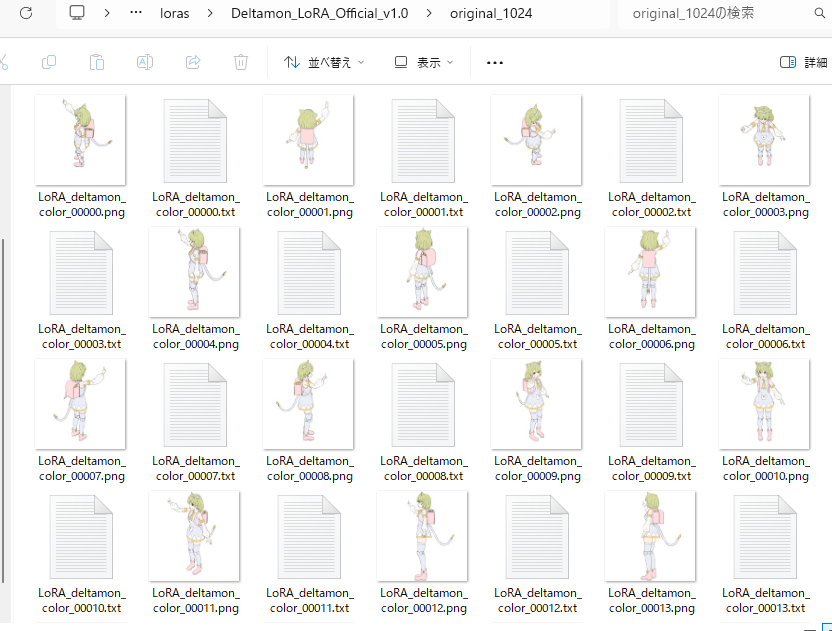832x631 pixels.
Task: Select LoRA_deltamon_color_00009.png thumbnail
Action: pos(536,404)
